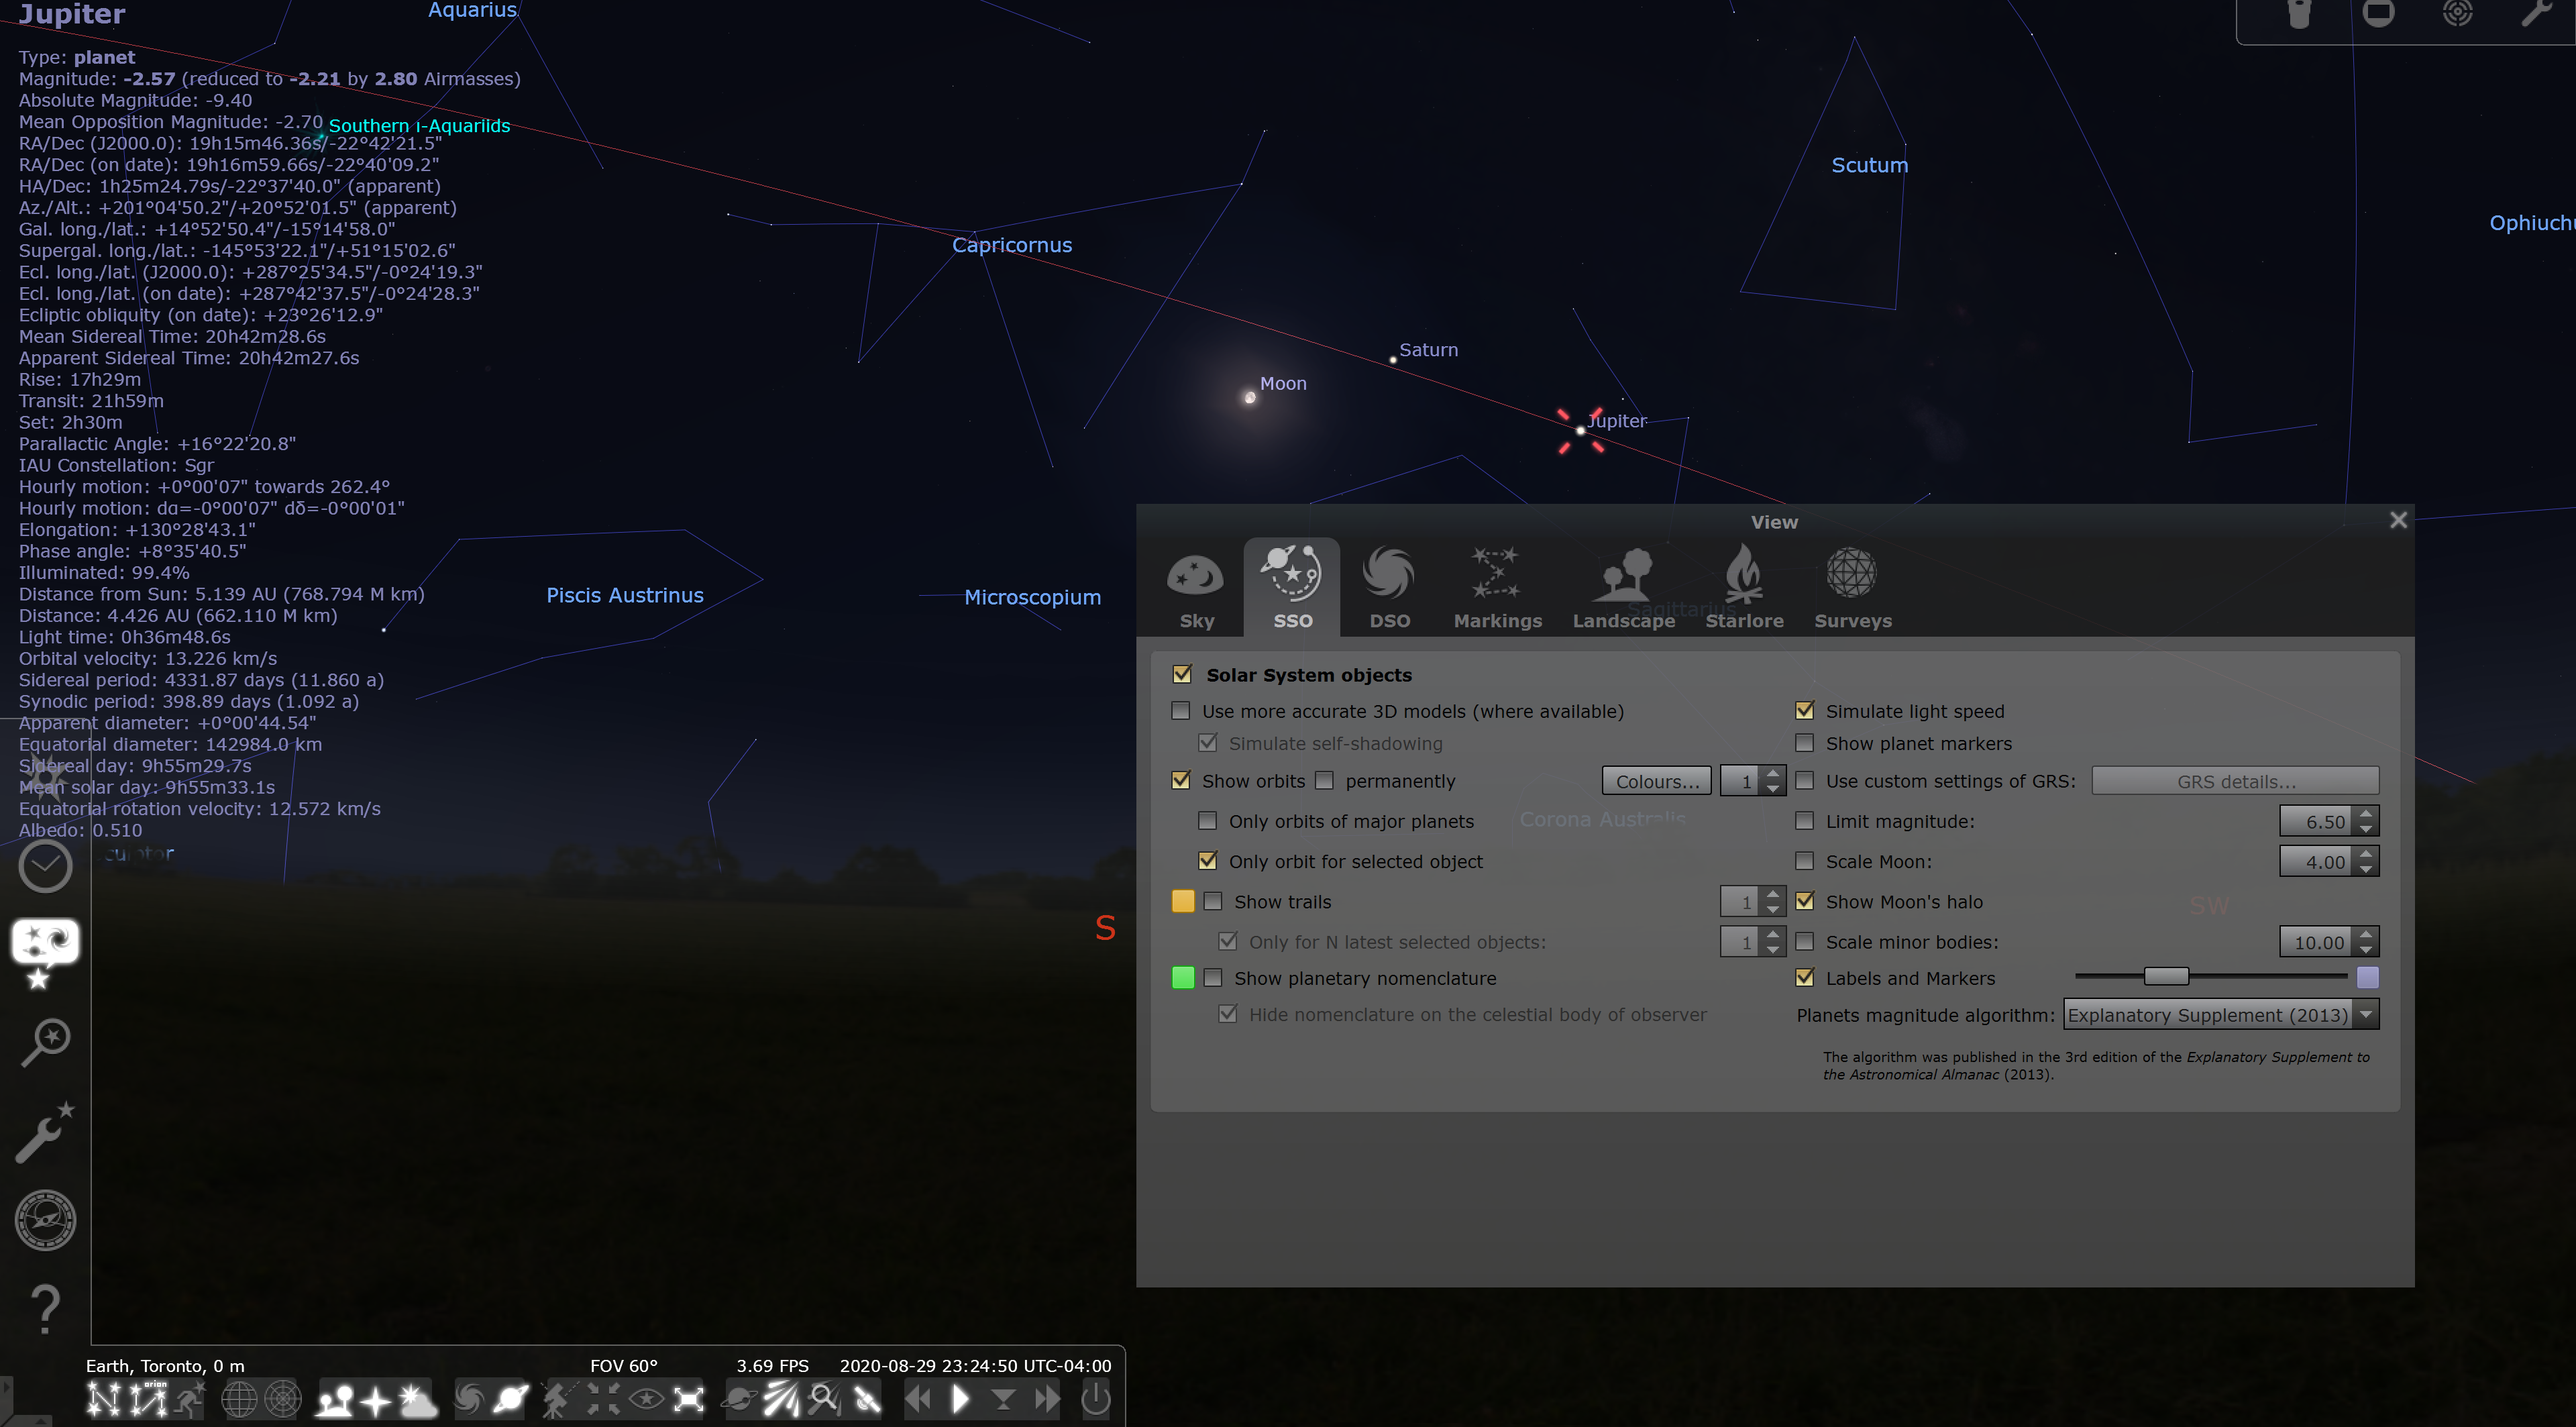Screen dimensions: 2576x1427
Task: Increase Limit magnitude using its stepper
Action: tap(2365, 813)
